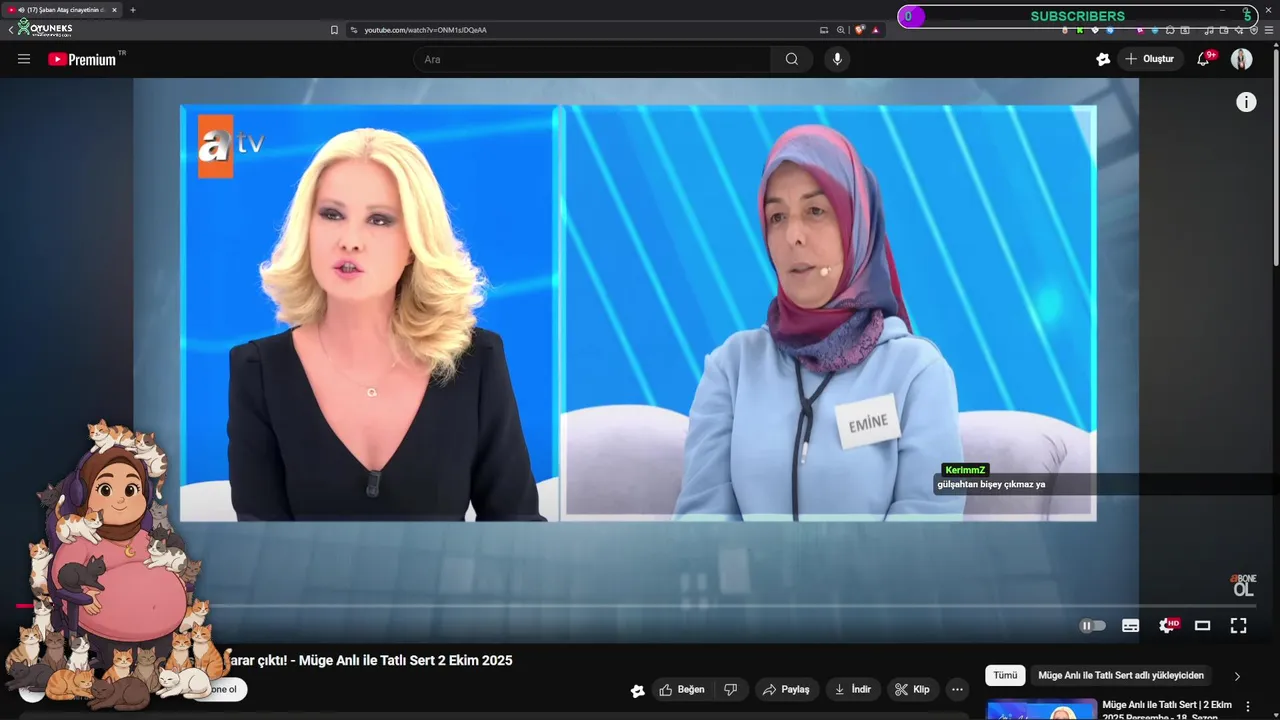Open extensions puzzle icon

coord(1170,30)
